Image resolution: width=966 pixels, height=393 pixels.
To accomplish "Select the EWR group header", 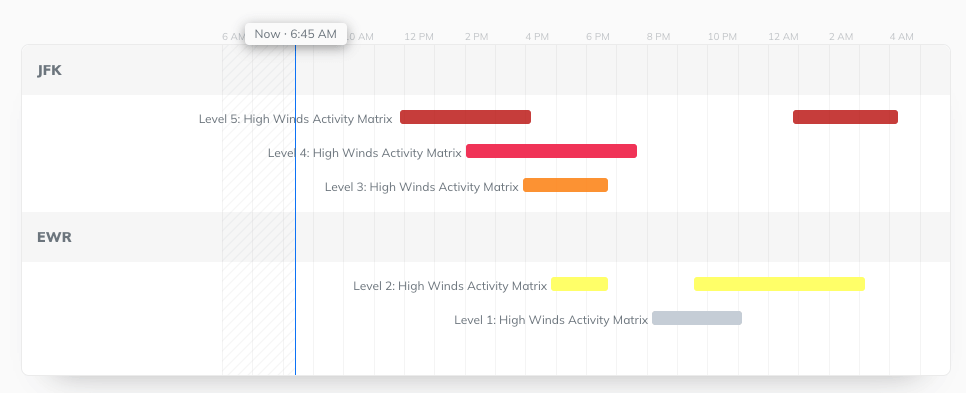I will (x=486, y=237).
